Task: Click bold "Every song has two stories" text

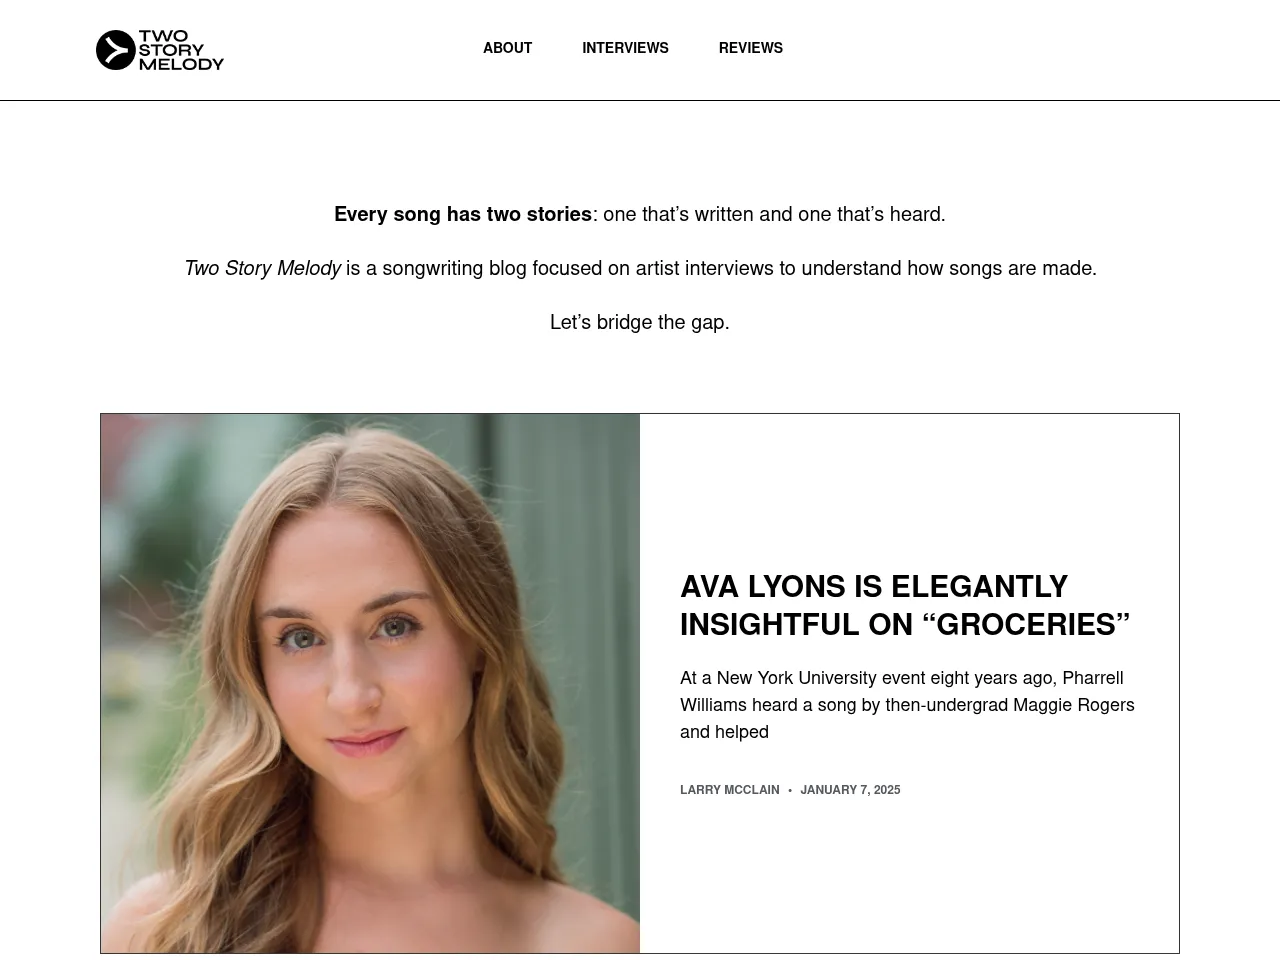Action: tap(463, 214)
